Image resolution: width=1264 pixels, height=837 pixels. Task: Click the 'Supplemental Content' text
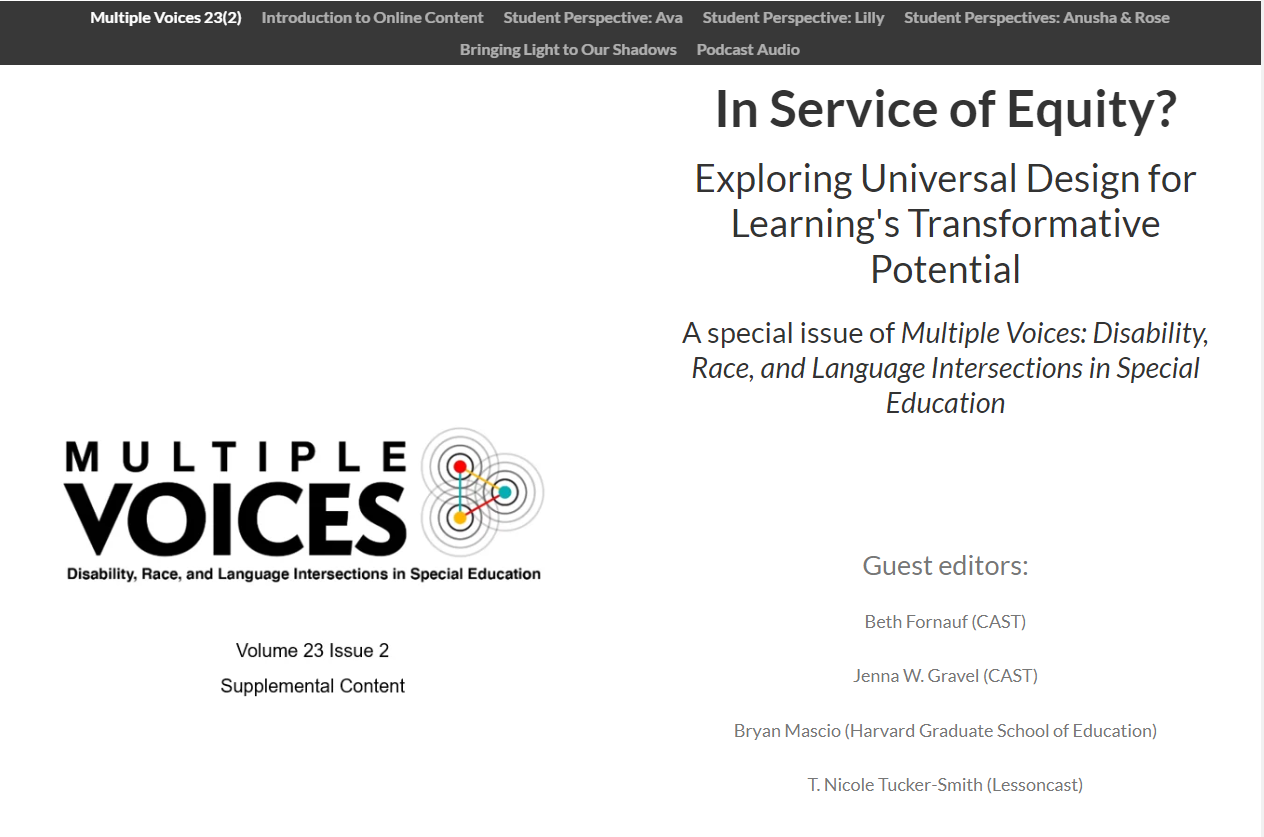click(x=313, y=686)
